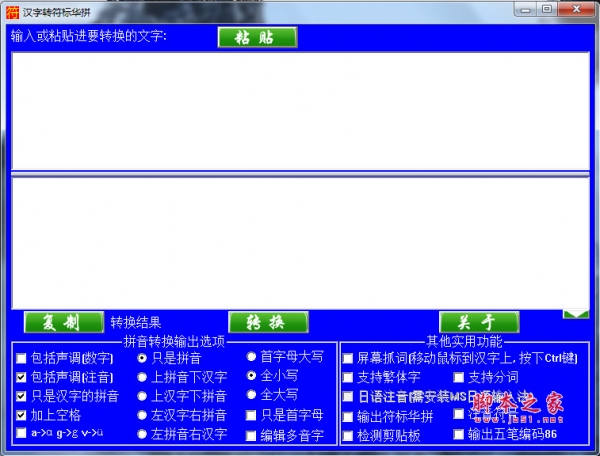Enable the a->ɑ g->ɡ v->ü checkbox
Screen dimensions: 600x456
(21, 433)
